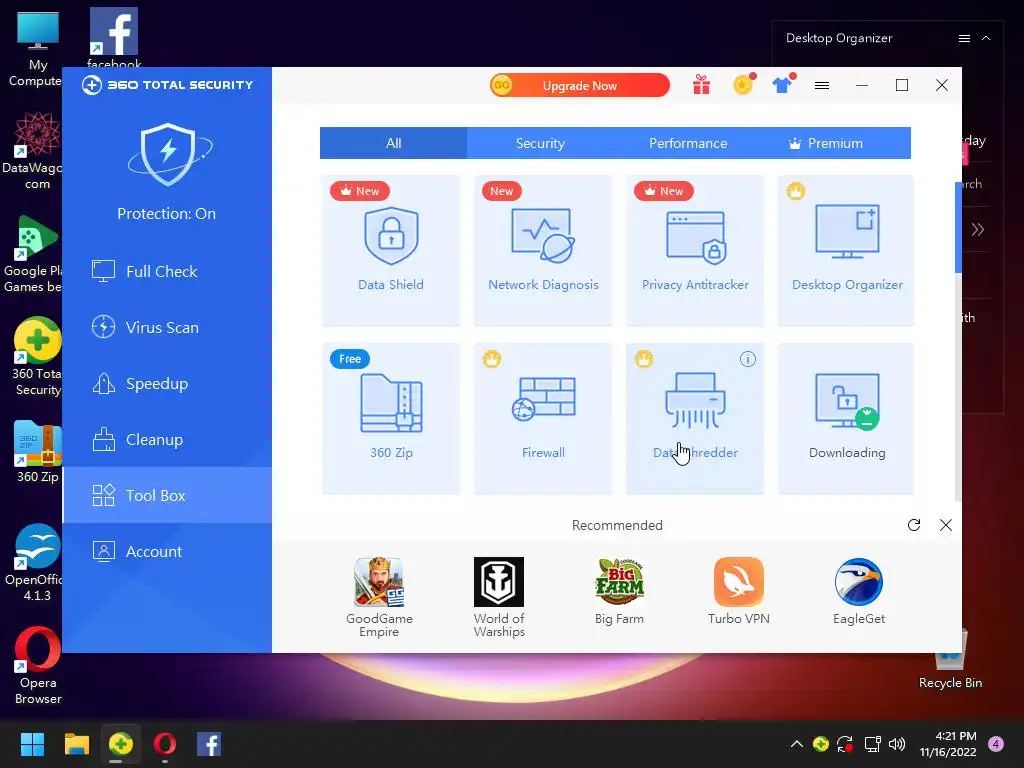Open Speedup from sidebar

point(167,383)
